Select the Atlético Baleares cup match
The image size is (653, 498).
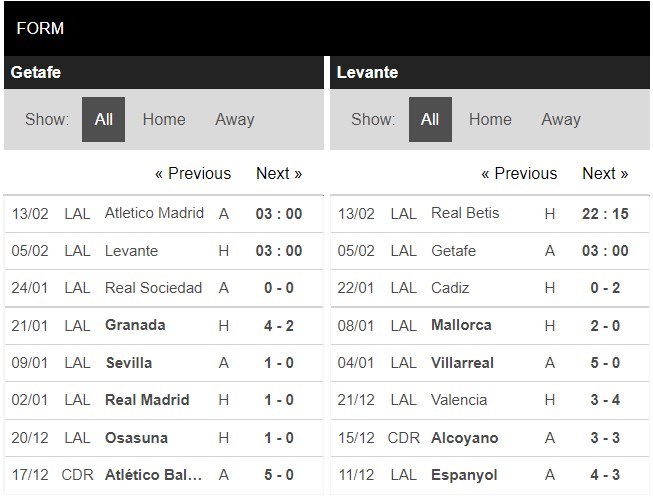[x=154, y=475]
